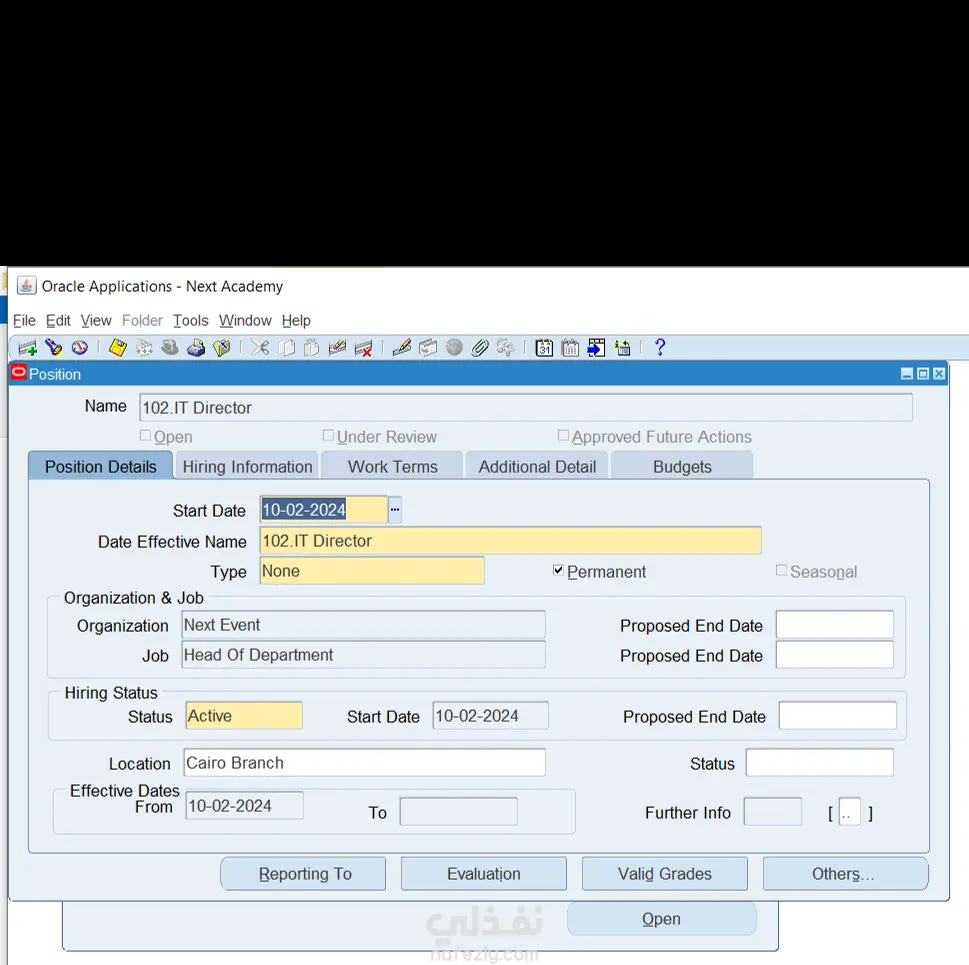
Task: Toggle the Approved Future Actions checkbox
Action: point(563,436)
